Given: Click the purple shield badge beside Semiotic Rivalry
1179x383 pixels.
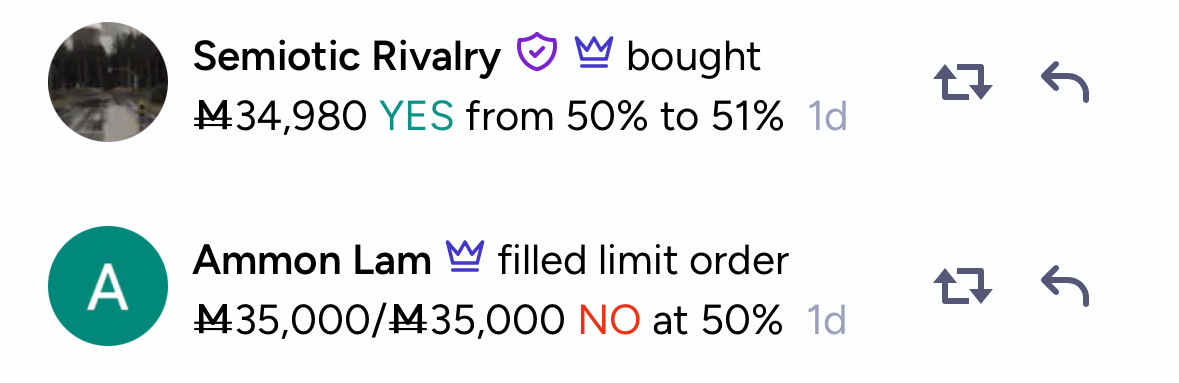Looking at the screenshot, I should click(537, 53).
